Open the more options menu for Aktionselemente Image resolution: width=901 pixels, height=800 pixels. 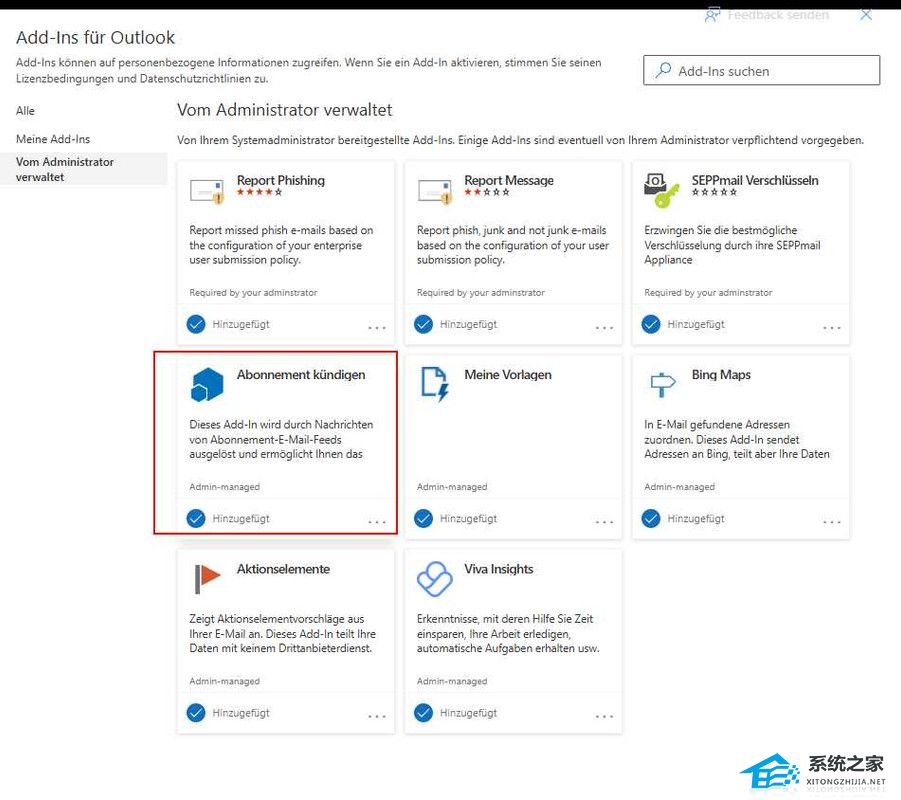pos(377,715)
